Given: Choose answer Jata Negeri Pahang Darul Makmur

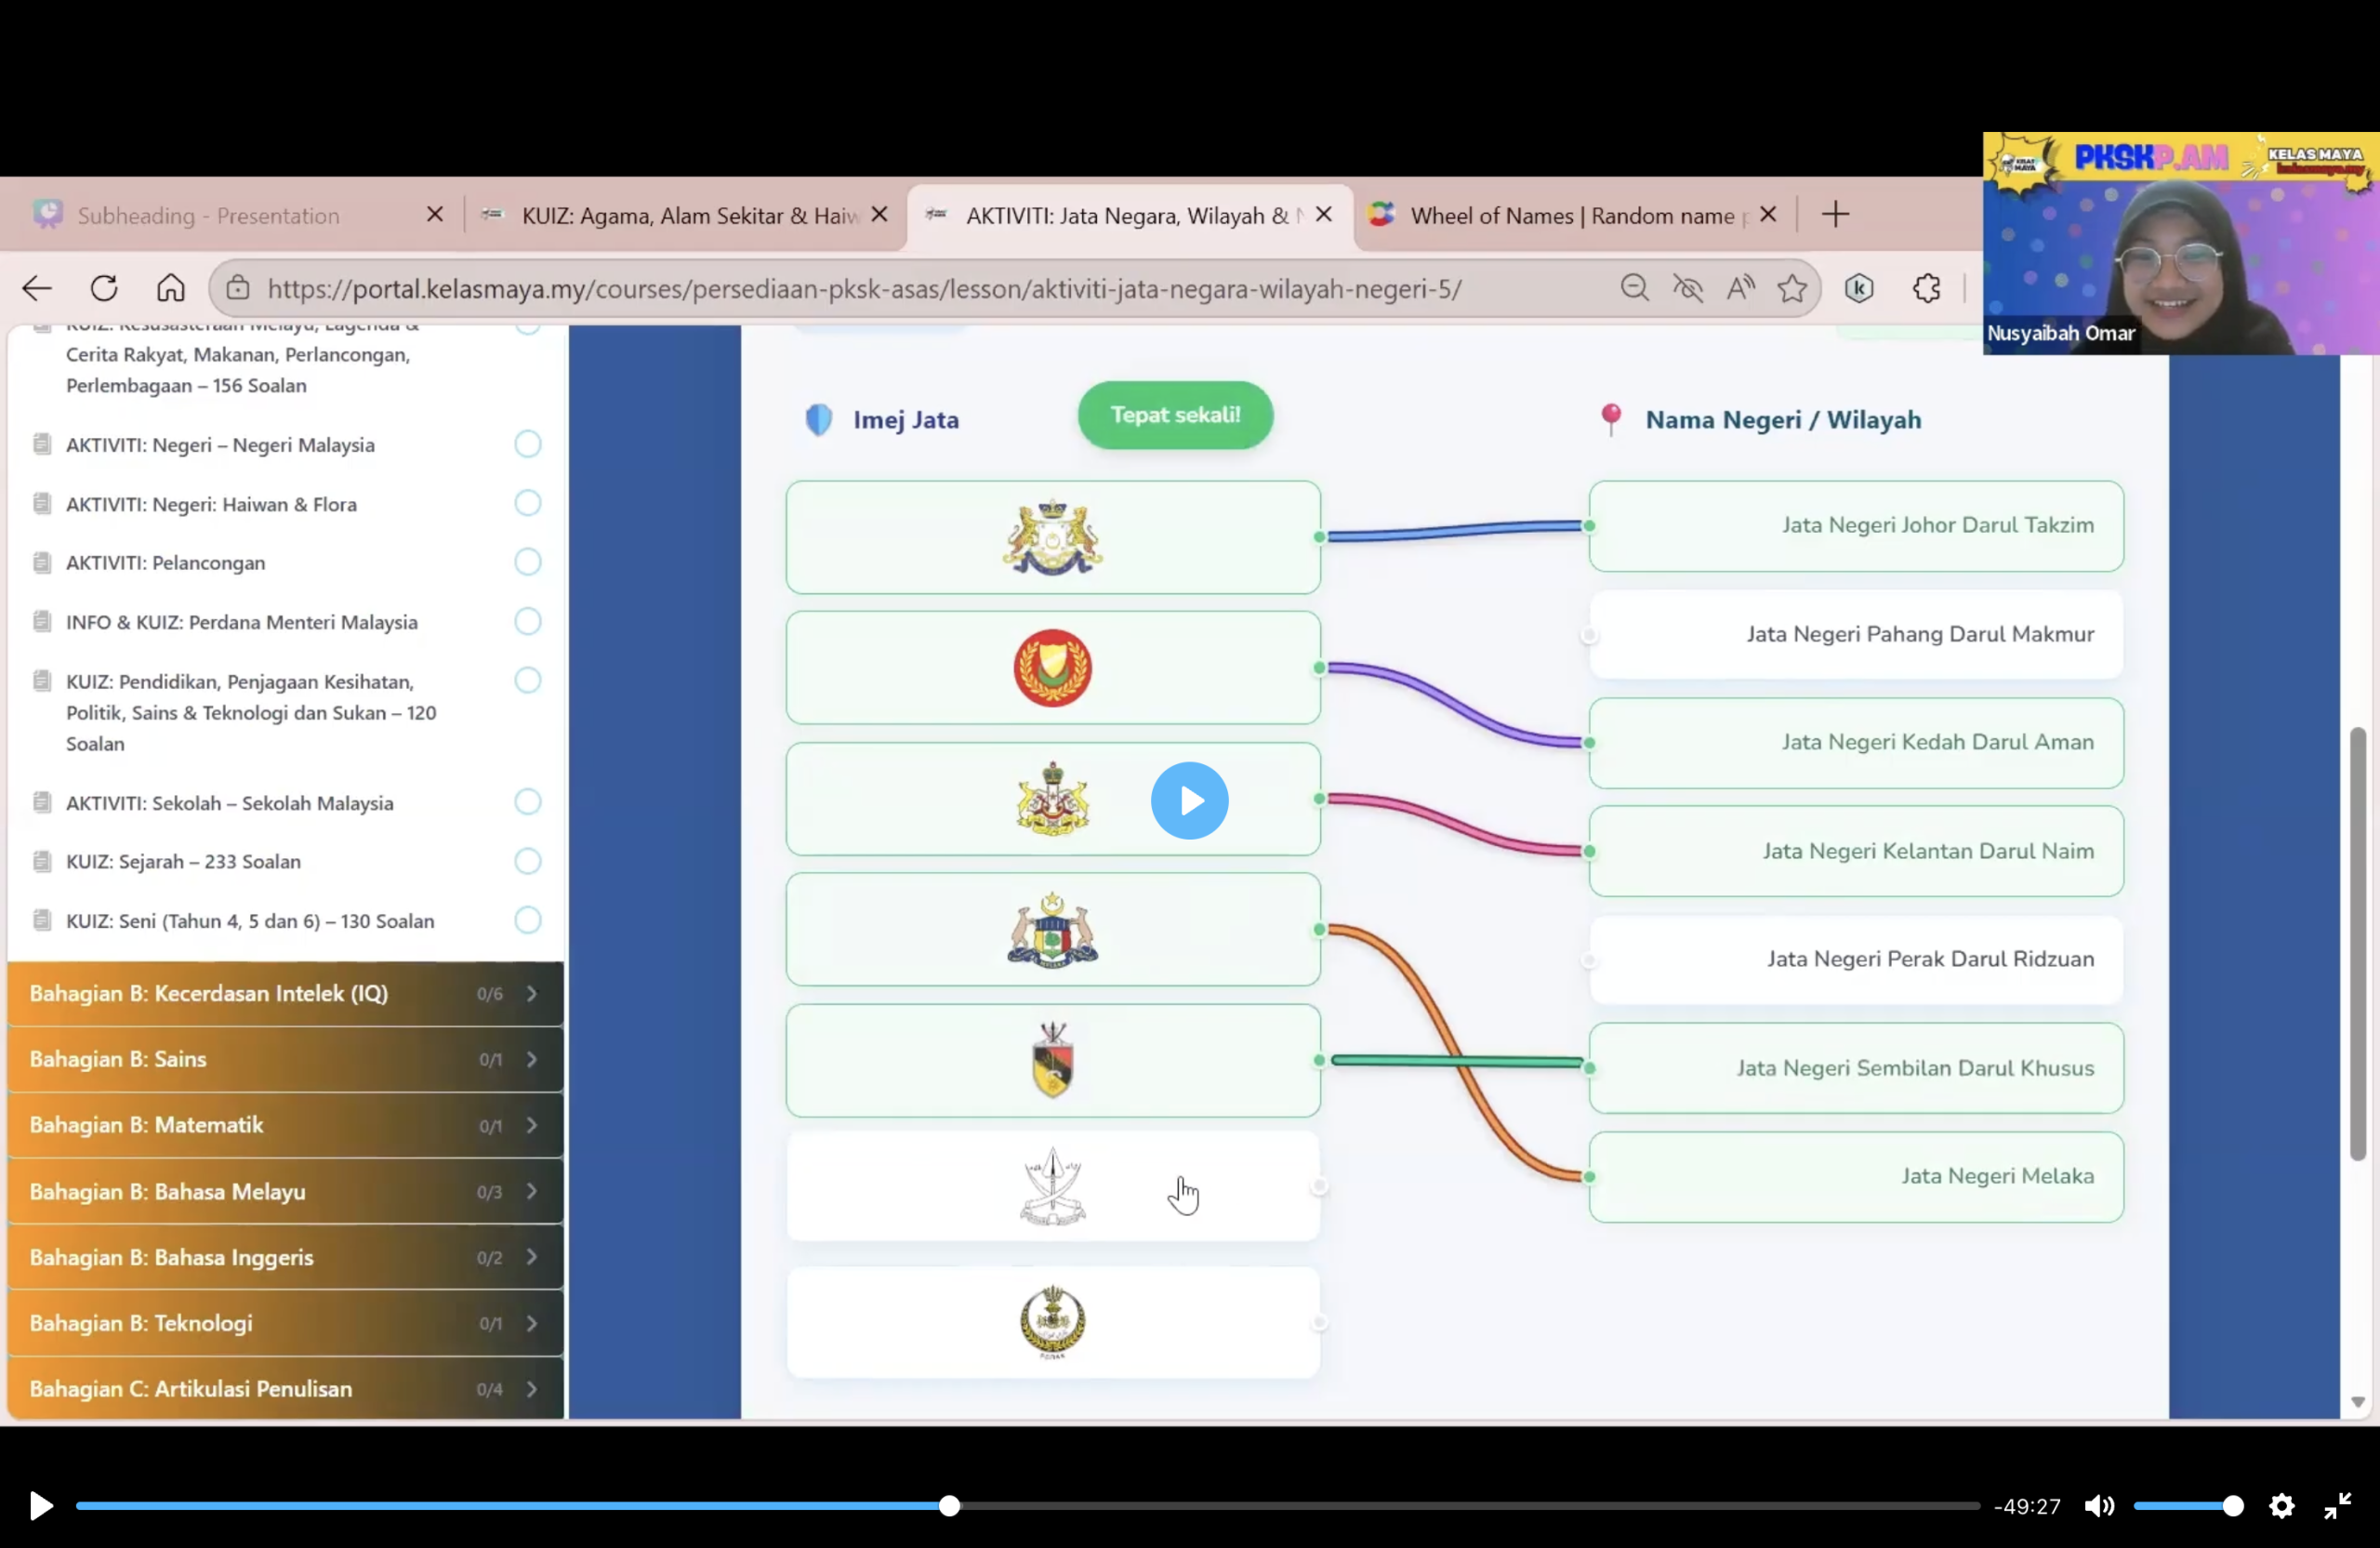Looking at the screenshot, I should 1856,635.
